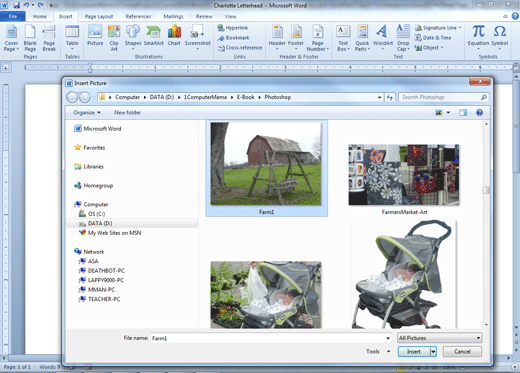The image size is (520, 373).
Task: Insert a Signature Line
Action: 438,28
